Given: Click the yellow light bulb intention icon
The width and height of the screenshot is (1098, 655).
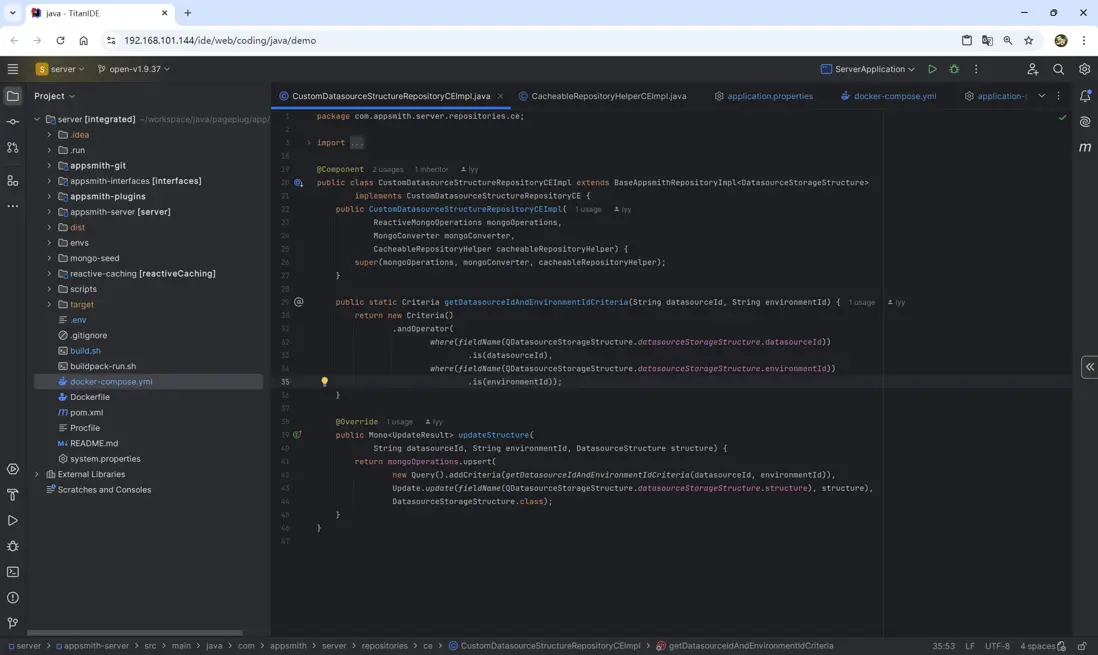Looking at the screenshot, I should click(324, 382).
